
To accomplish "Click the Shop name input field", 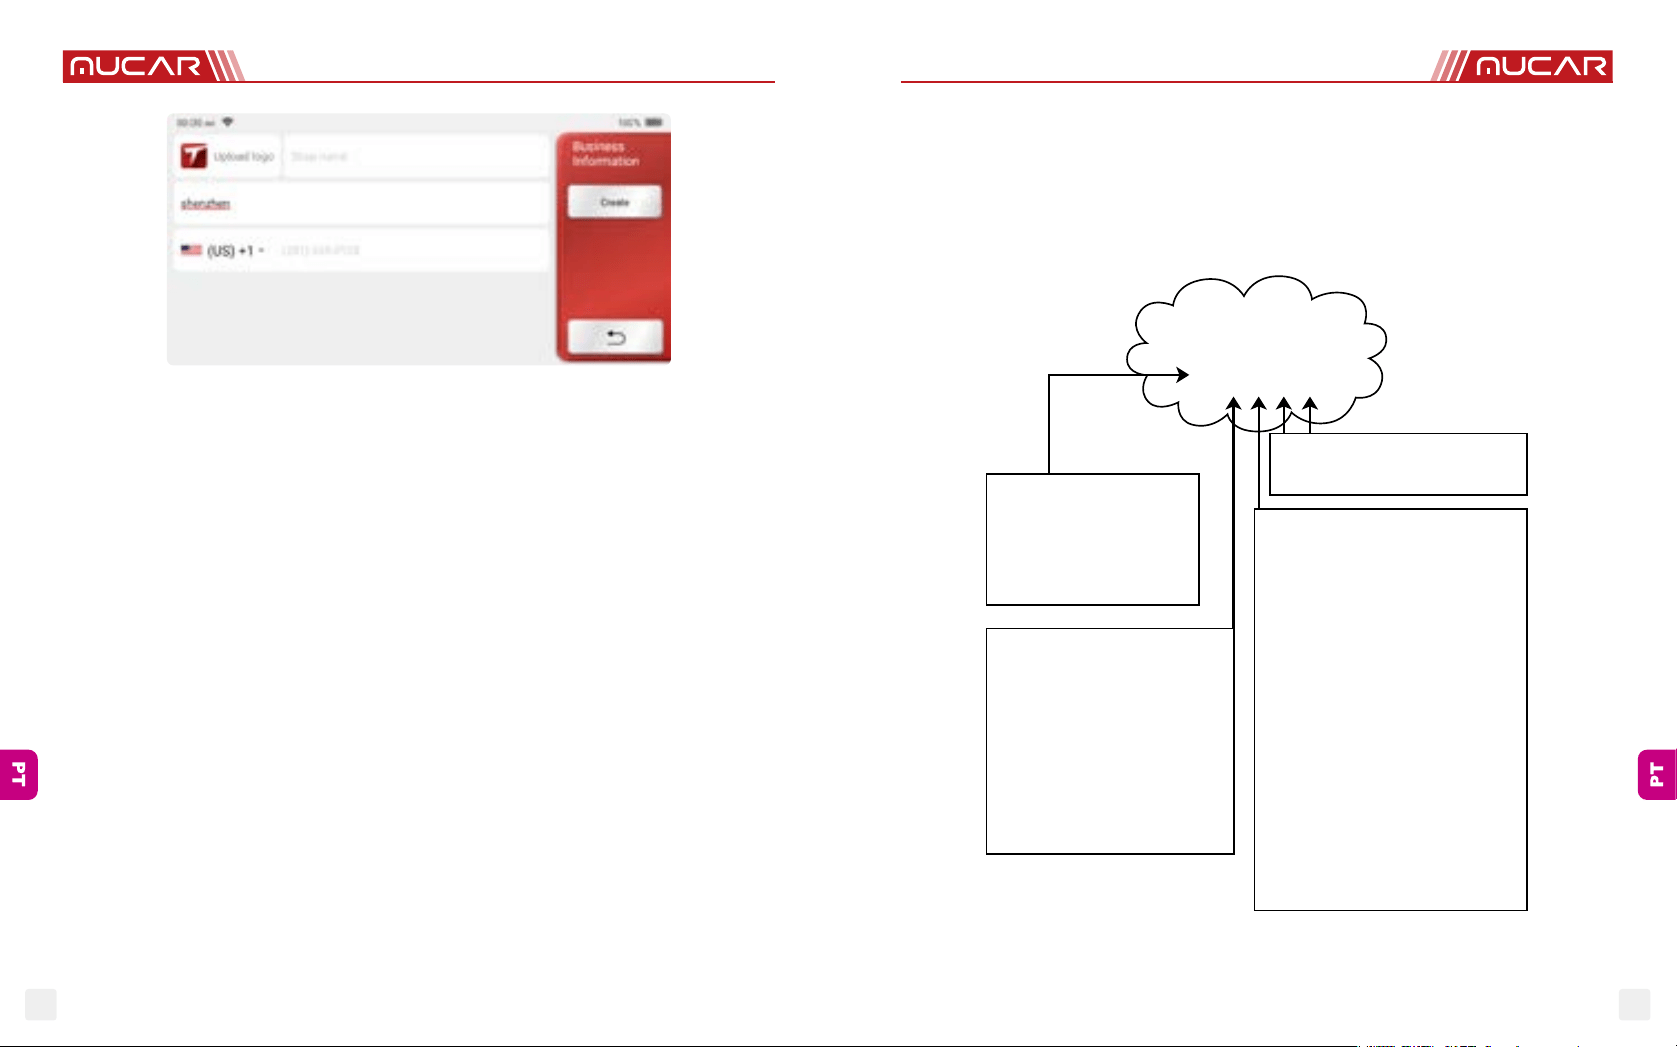I will [x=416, y=157].
